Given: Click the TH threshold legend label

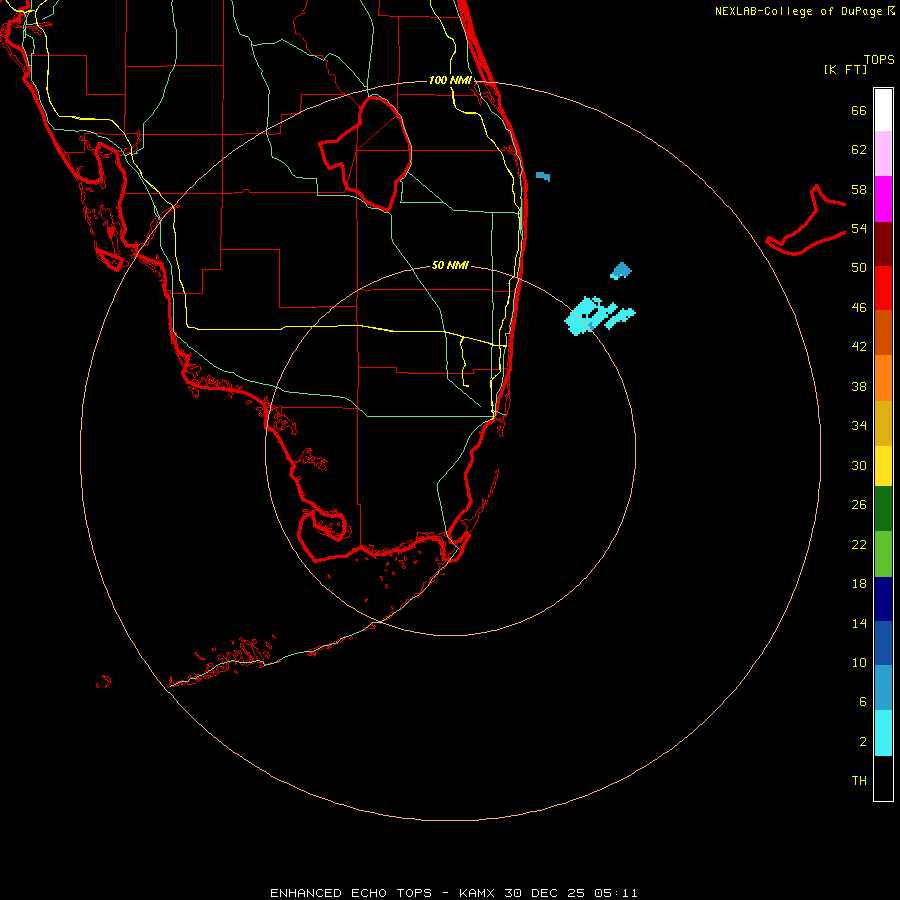Looking at the screenshot, I should pos(859,781).
